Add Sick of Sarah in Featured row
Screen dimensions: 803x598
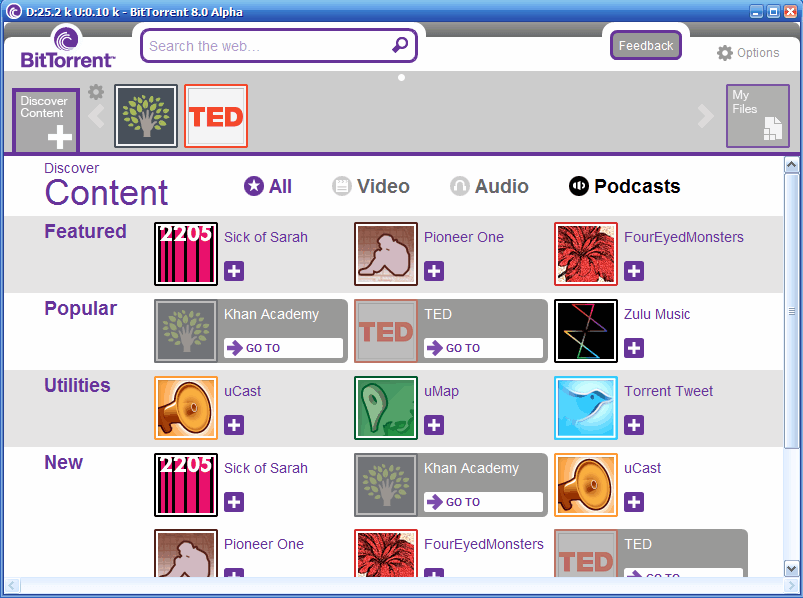[234, 271]
